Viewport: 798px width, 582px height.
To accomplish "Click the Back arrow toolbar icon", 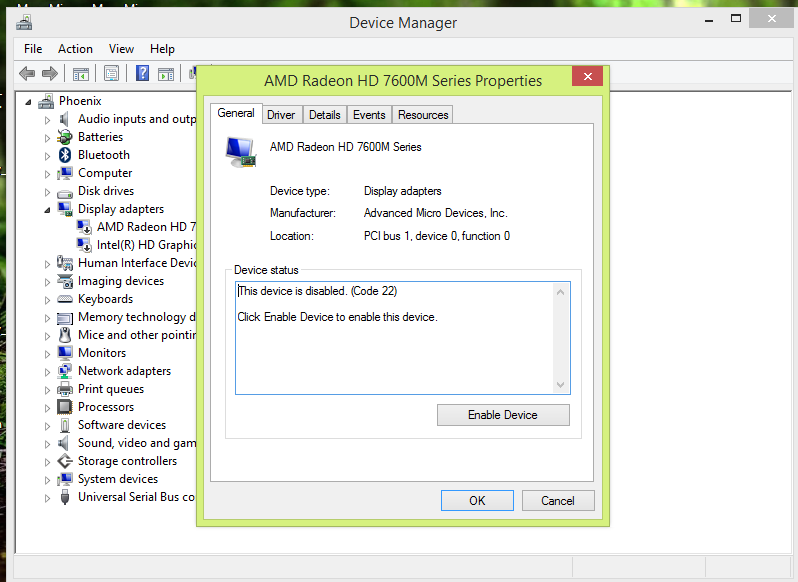I will tap(26, 74).
